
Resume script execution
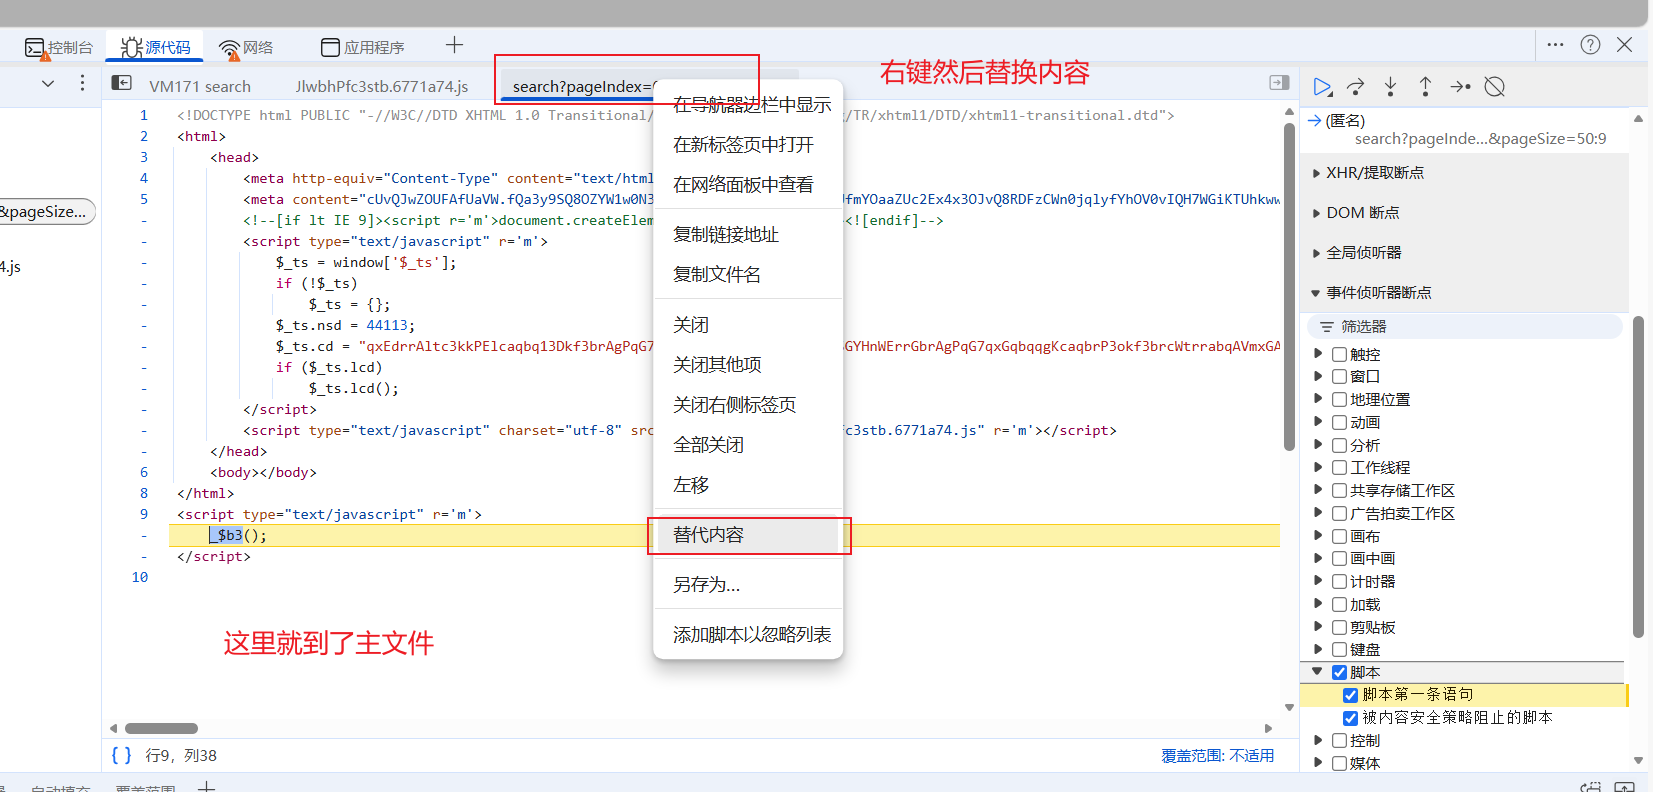click(x=1322, y=87)
